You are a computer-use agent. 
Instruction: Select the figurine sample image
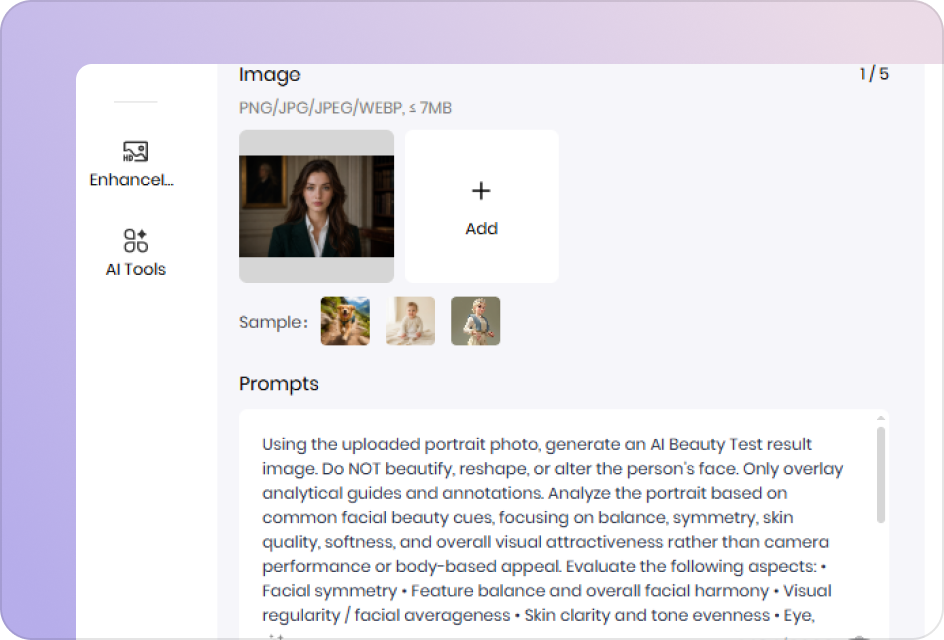pos(476,321)
